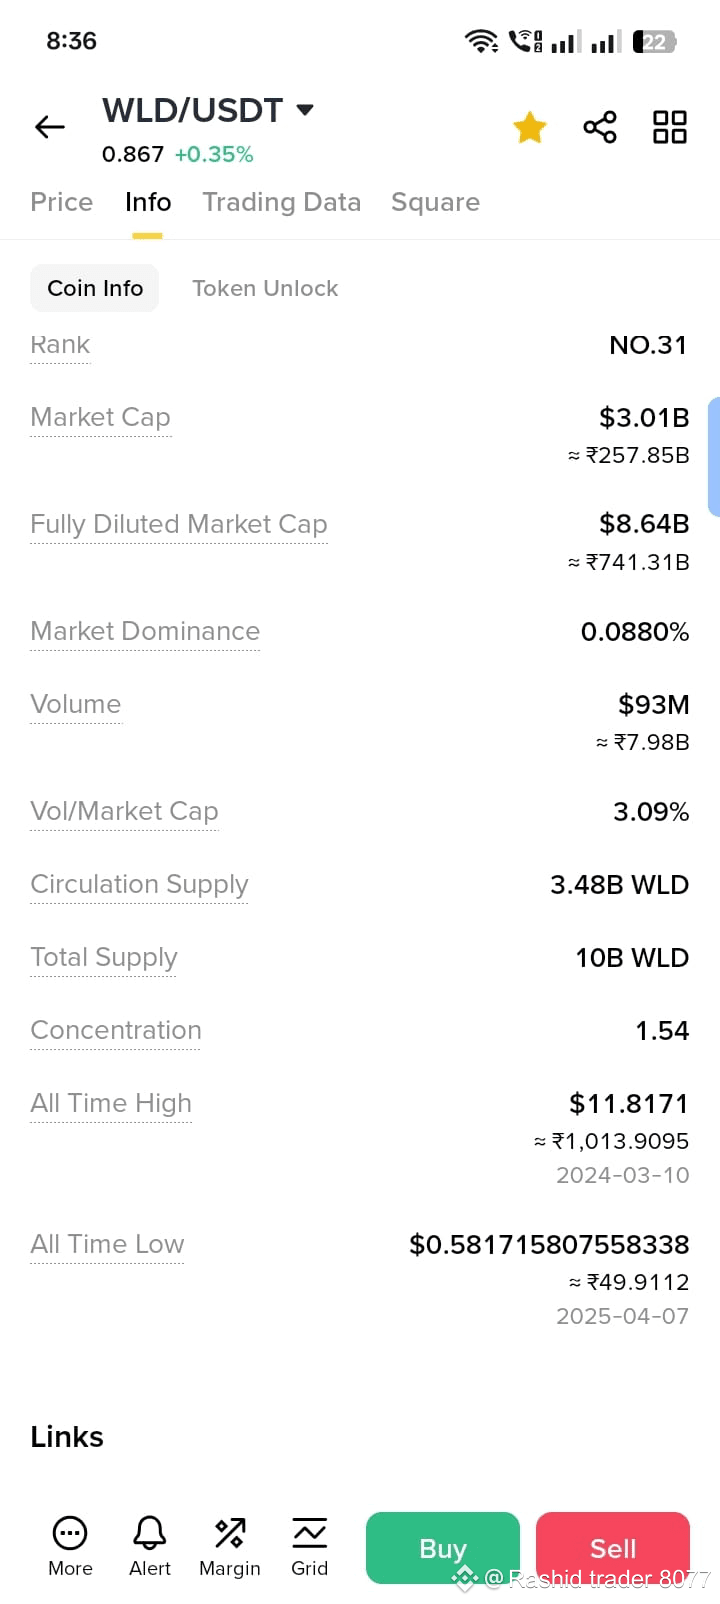Viewport: 720px width, 1604px height.
Task: Select the Coin Info sub-tab
Action: click(x=95, y=288)
